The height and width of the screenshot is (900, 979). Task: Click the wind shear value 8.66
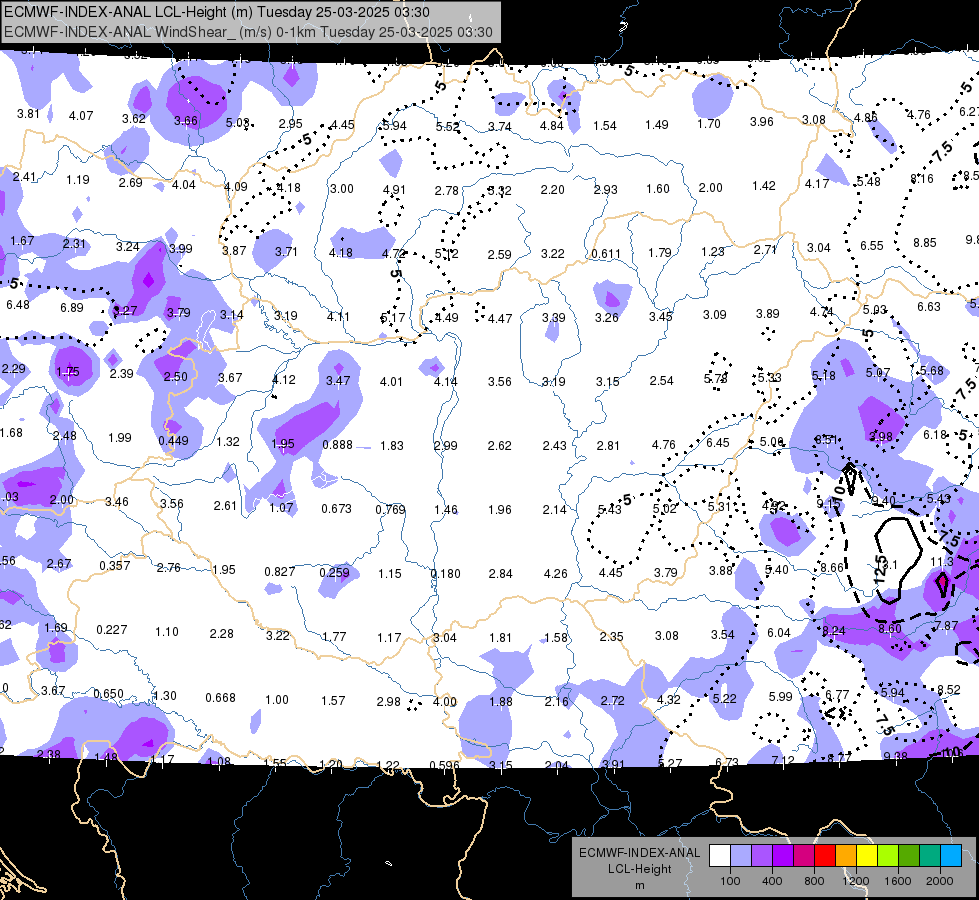pyautogui.click(x=832, y=567)
